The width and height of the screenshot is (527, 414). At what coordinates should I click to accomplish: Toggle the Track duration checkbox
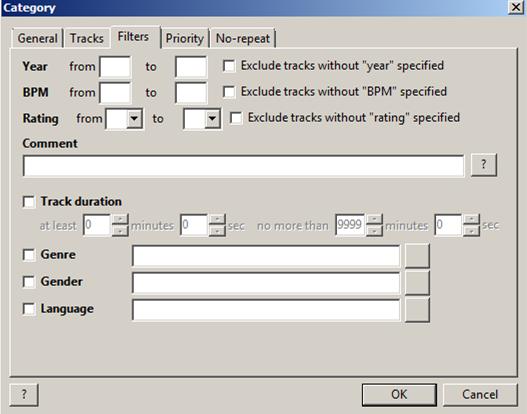[x=29, y=202]
